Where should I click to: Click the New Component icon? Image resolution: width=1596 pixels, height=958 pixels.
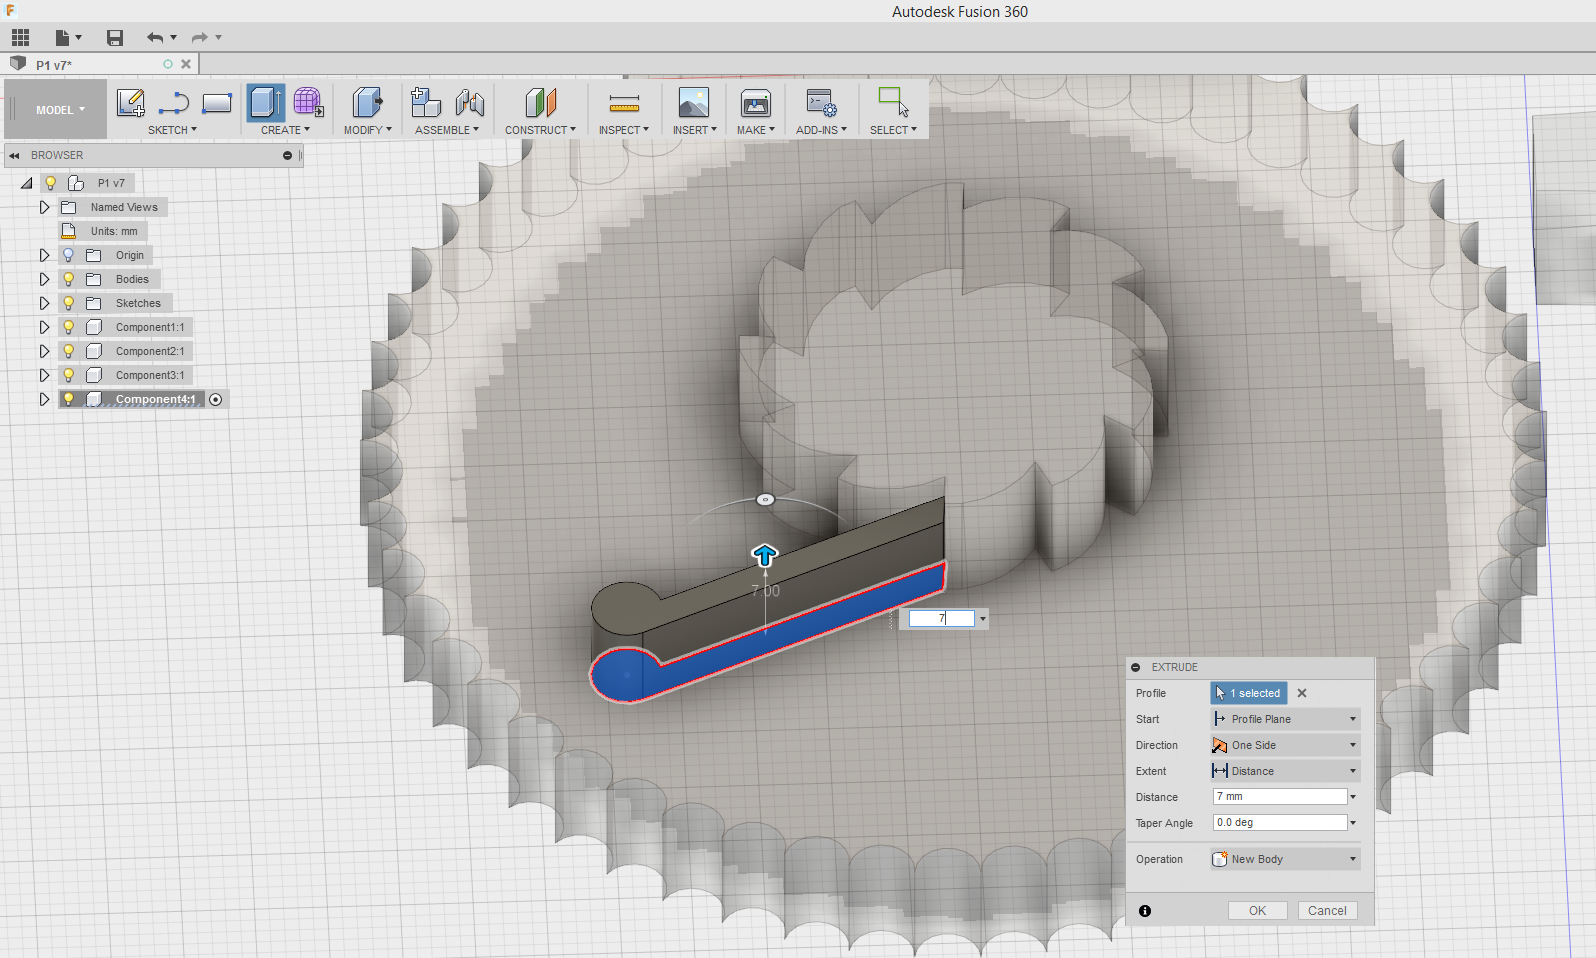pyautogui.click(x=426, y=102)
